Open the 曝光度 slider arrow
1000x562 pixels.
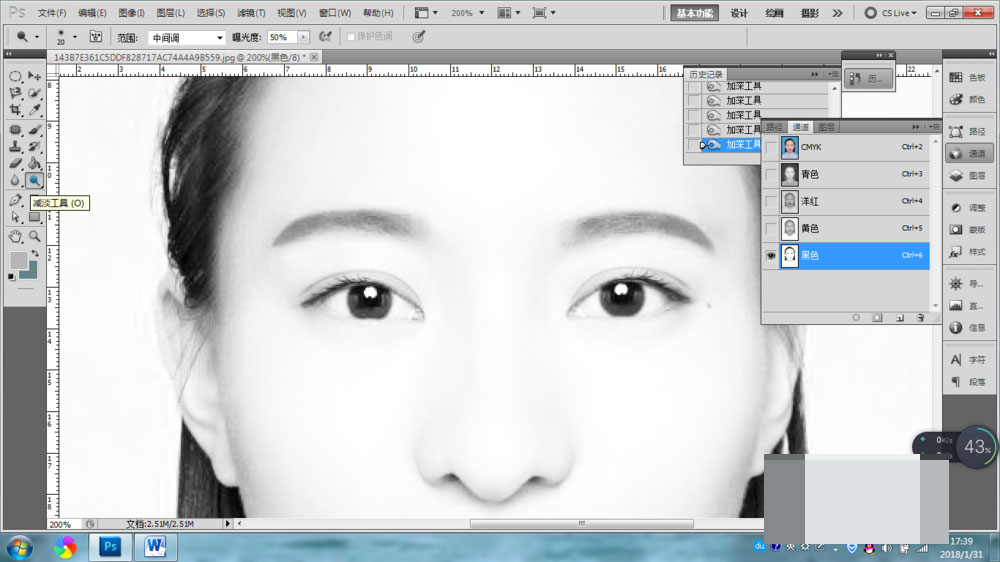304,38
